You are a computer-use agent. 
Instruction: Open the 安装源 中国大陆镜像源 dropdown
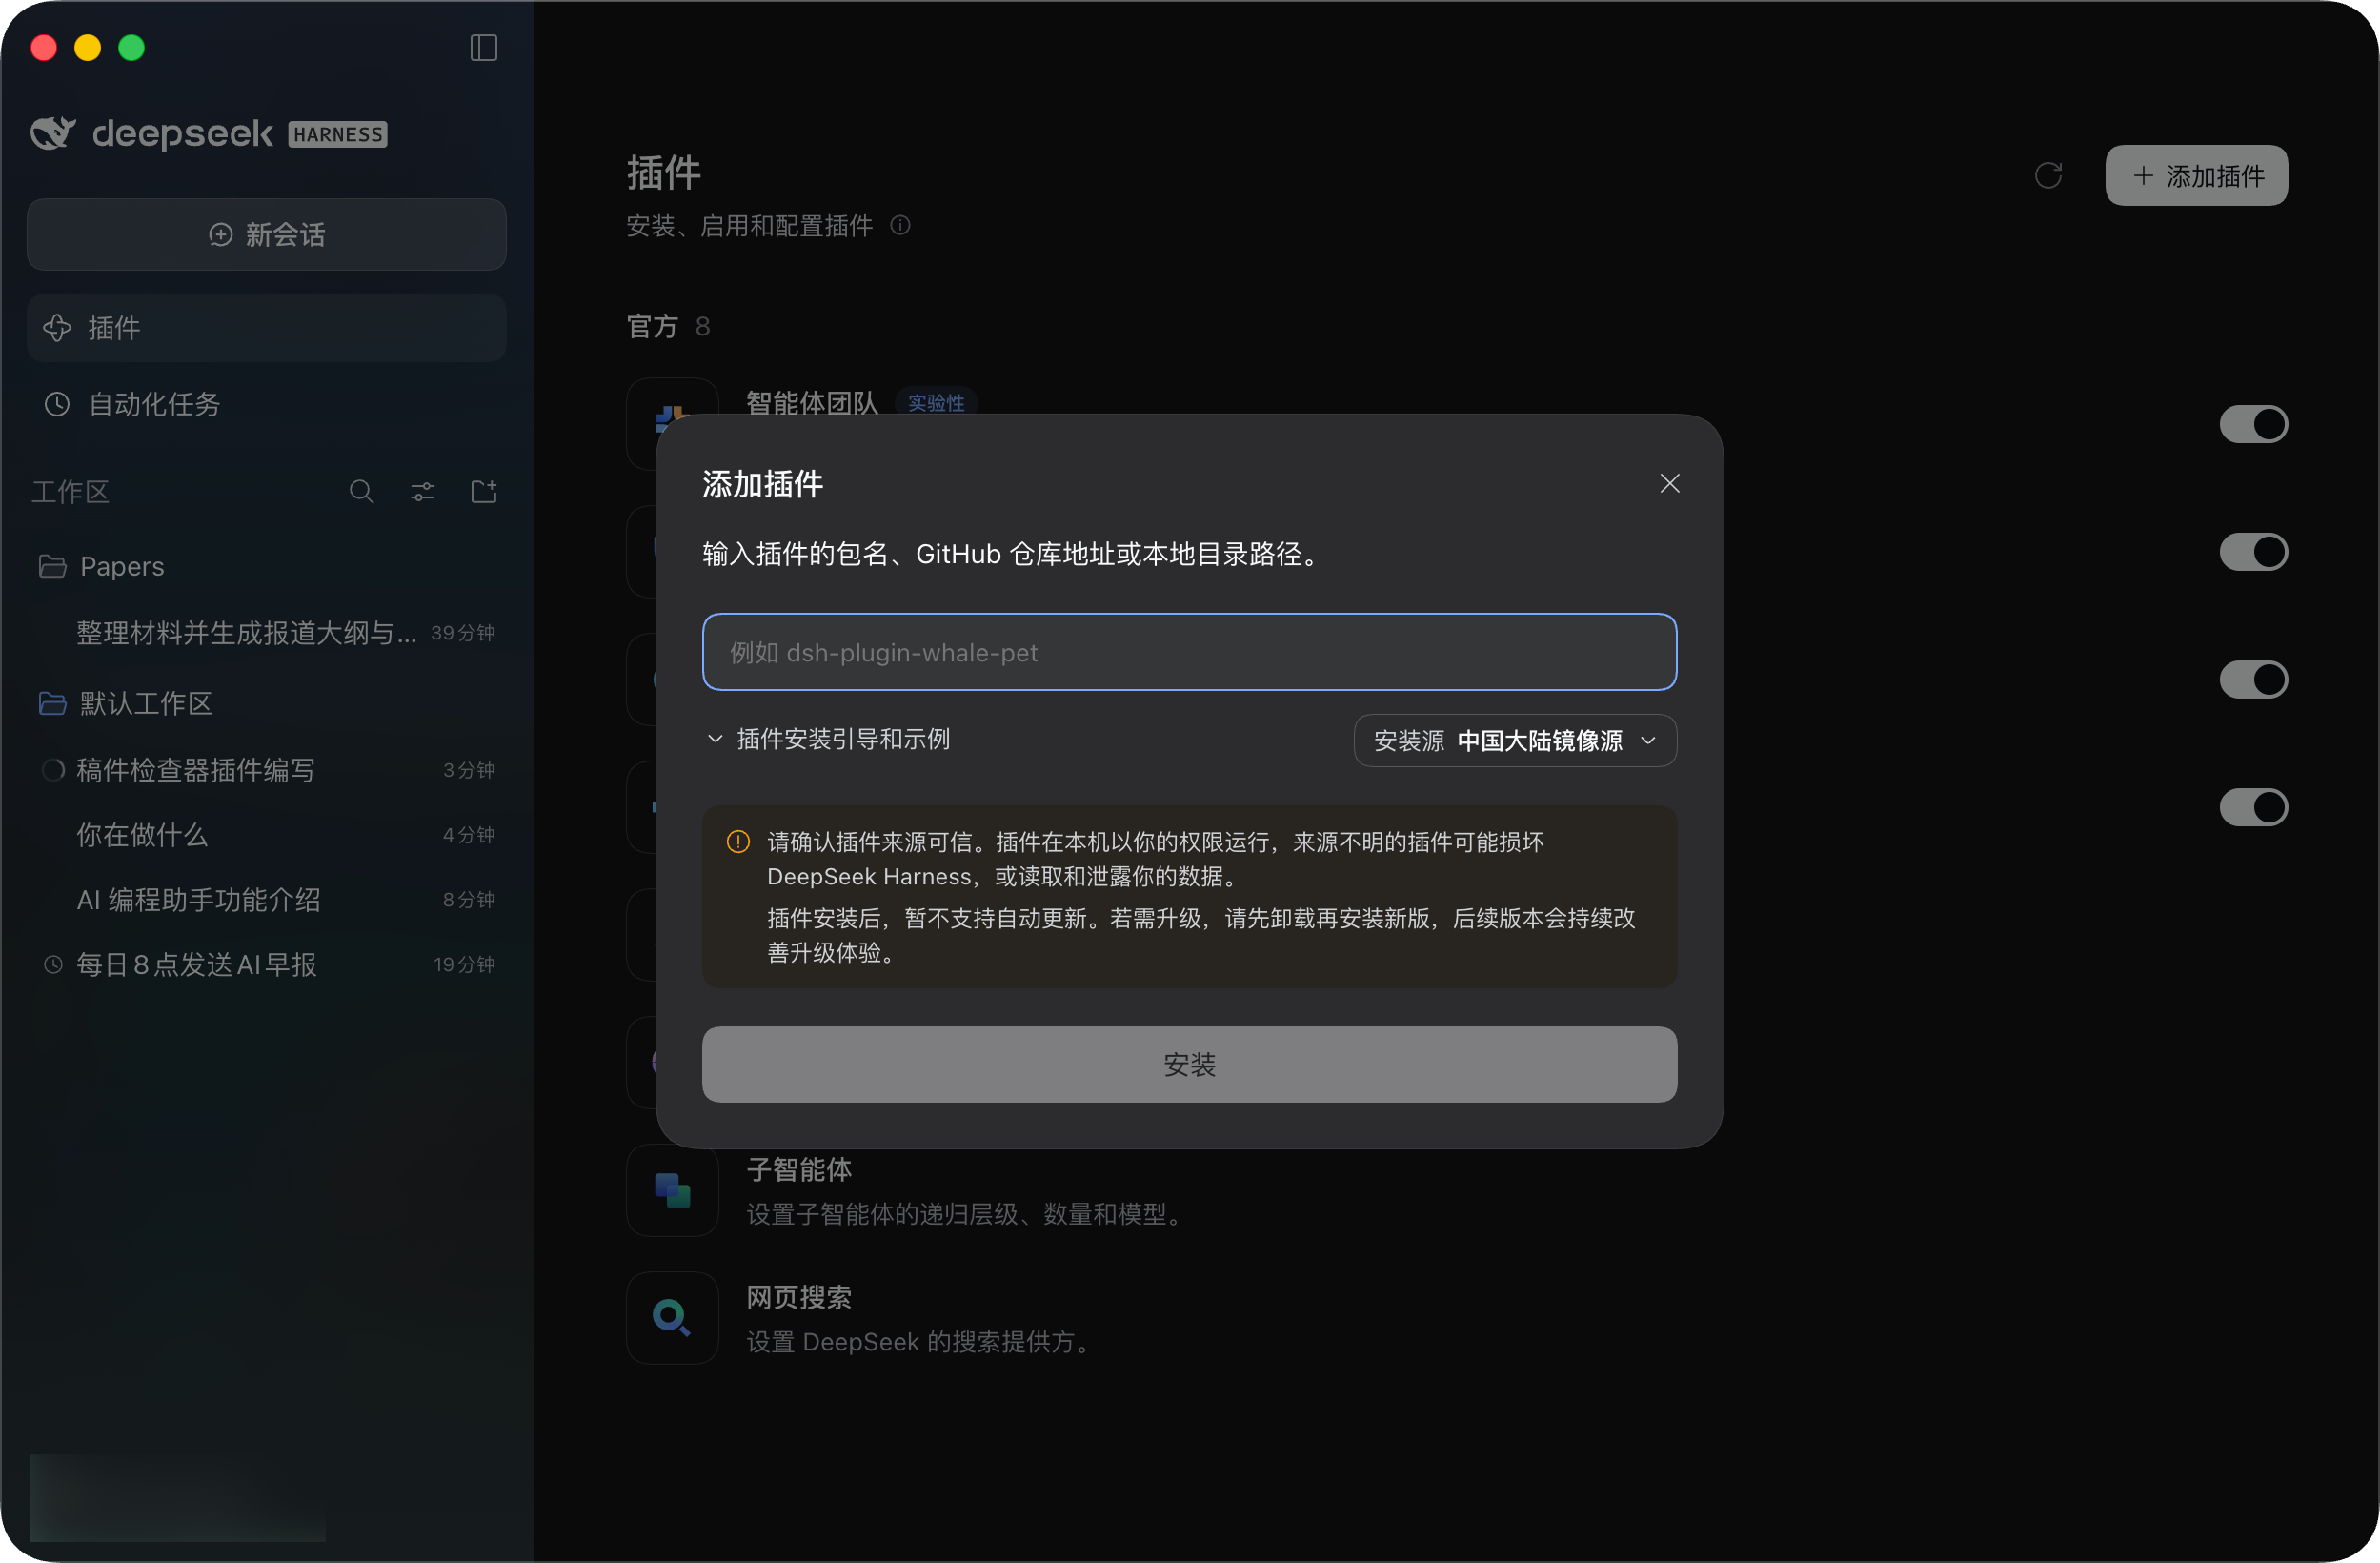(x=1515, y=741)
